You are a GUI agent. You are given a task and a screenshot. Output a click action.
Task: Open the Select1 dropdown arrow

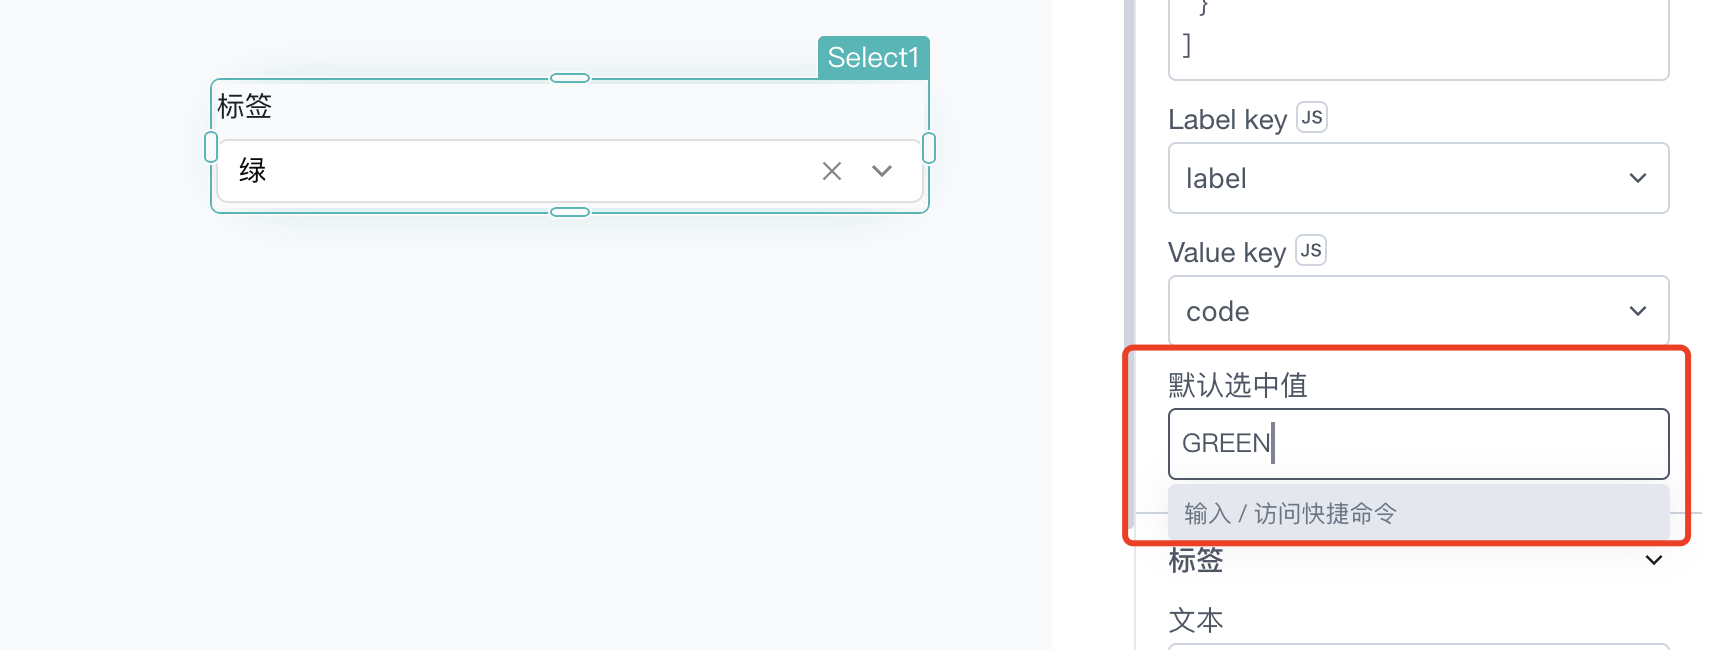point(881,171)
